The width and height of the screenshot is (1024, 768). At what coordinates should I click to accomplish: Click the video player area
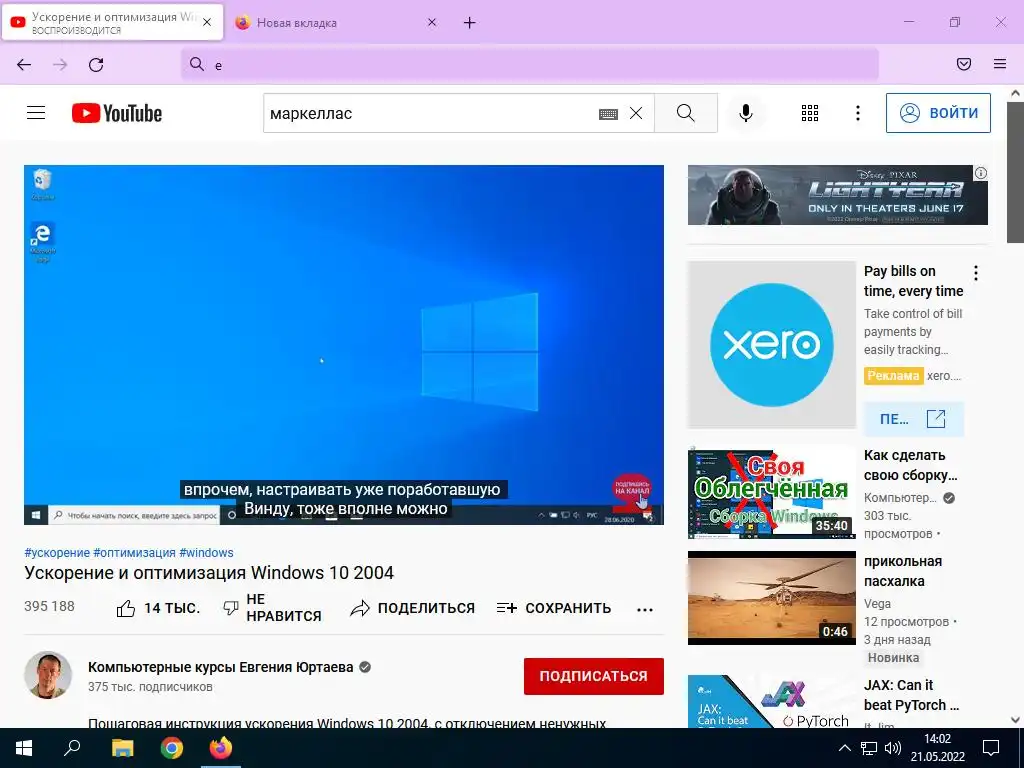tap(344, 345)
